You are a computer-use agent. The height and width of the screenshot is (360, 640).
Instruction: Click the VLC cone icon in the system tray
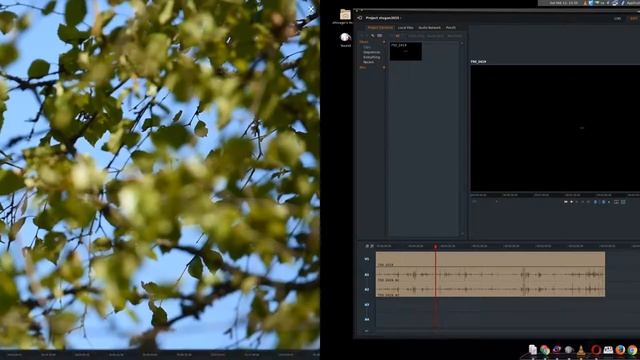(585, 3)
